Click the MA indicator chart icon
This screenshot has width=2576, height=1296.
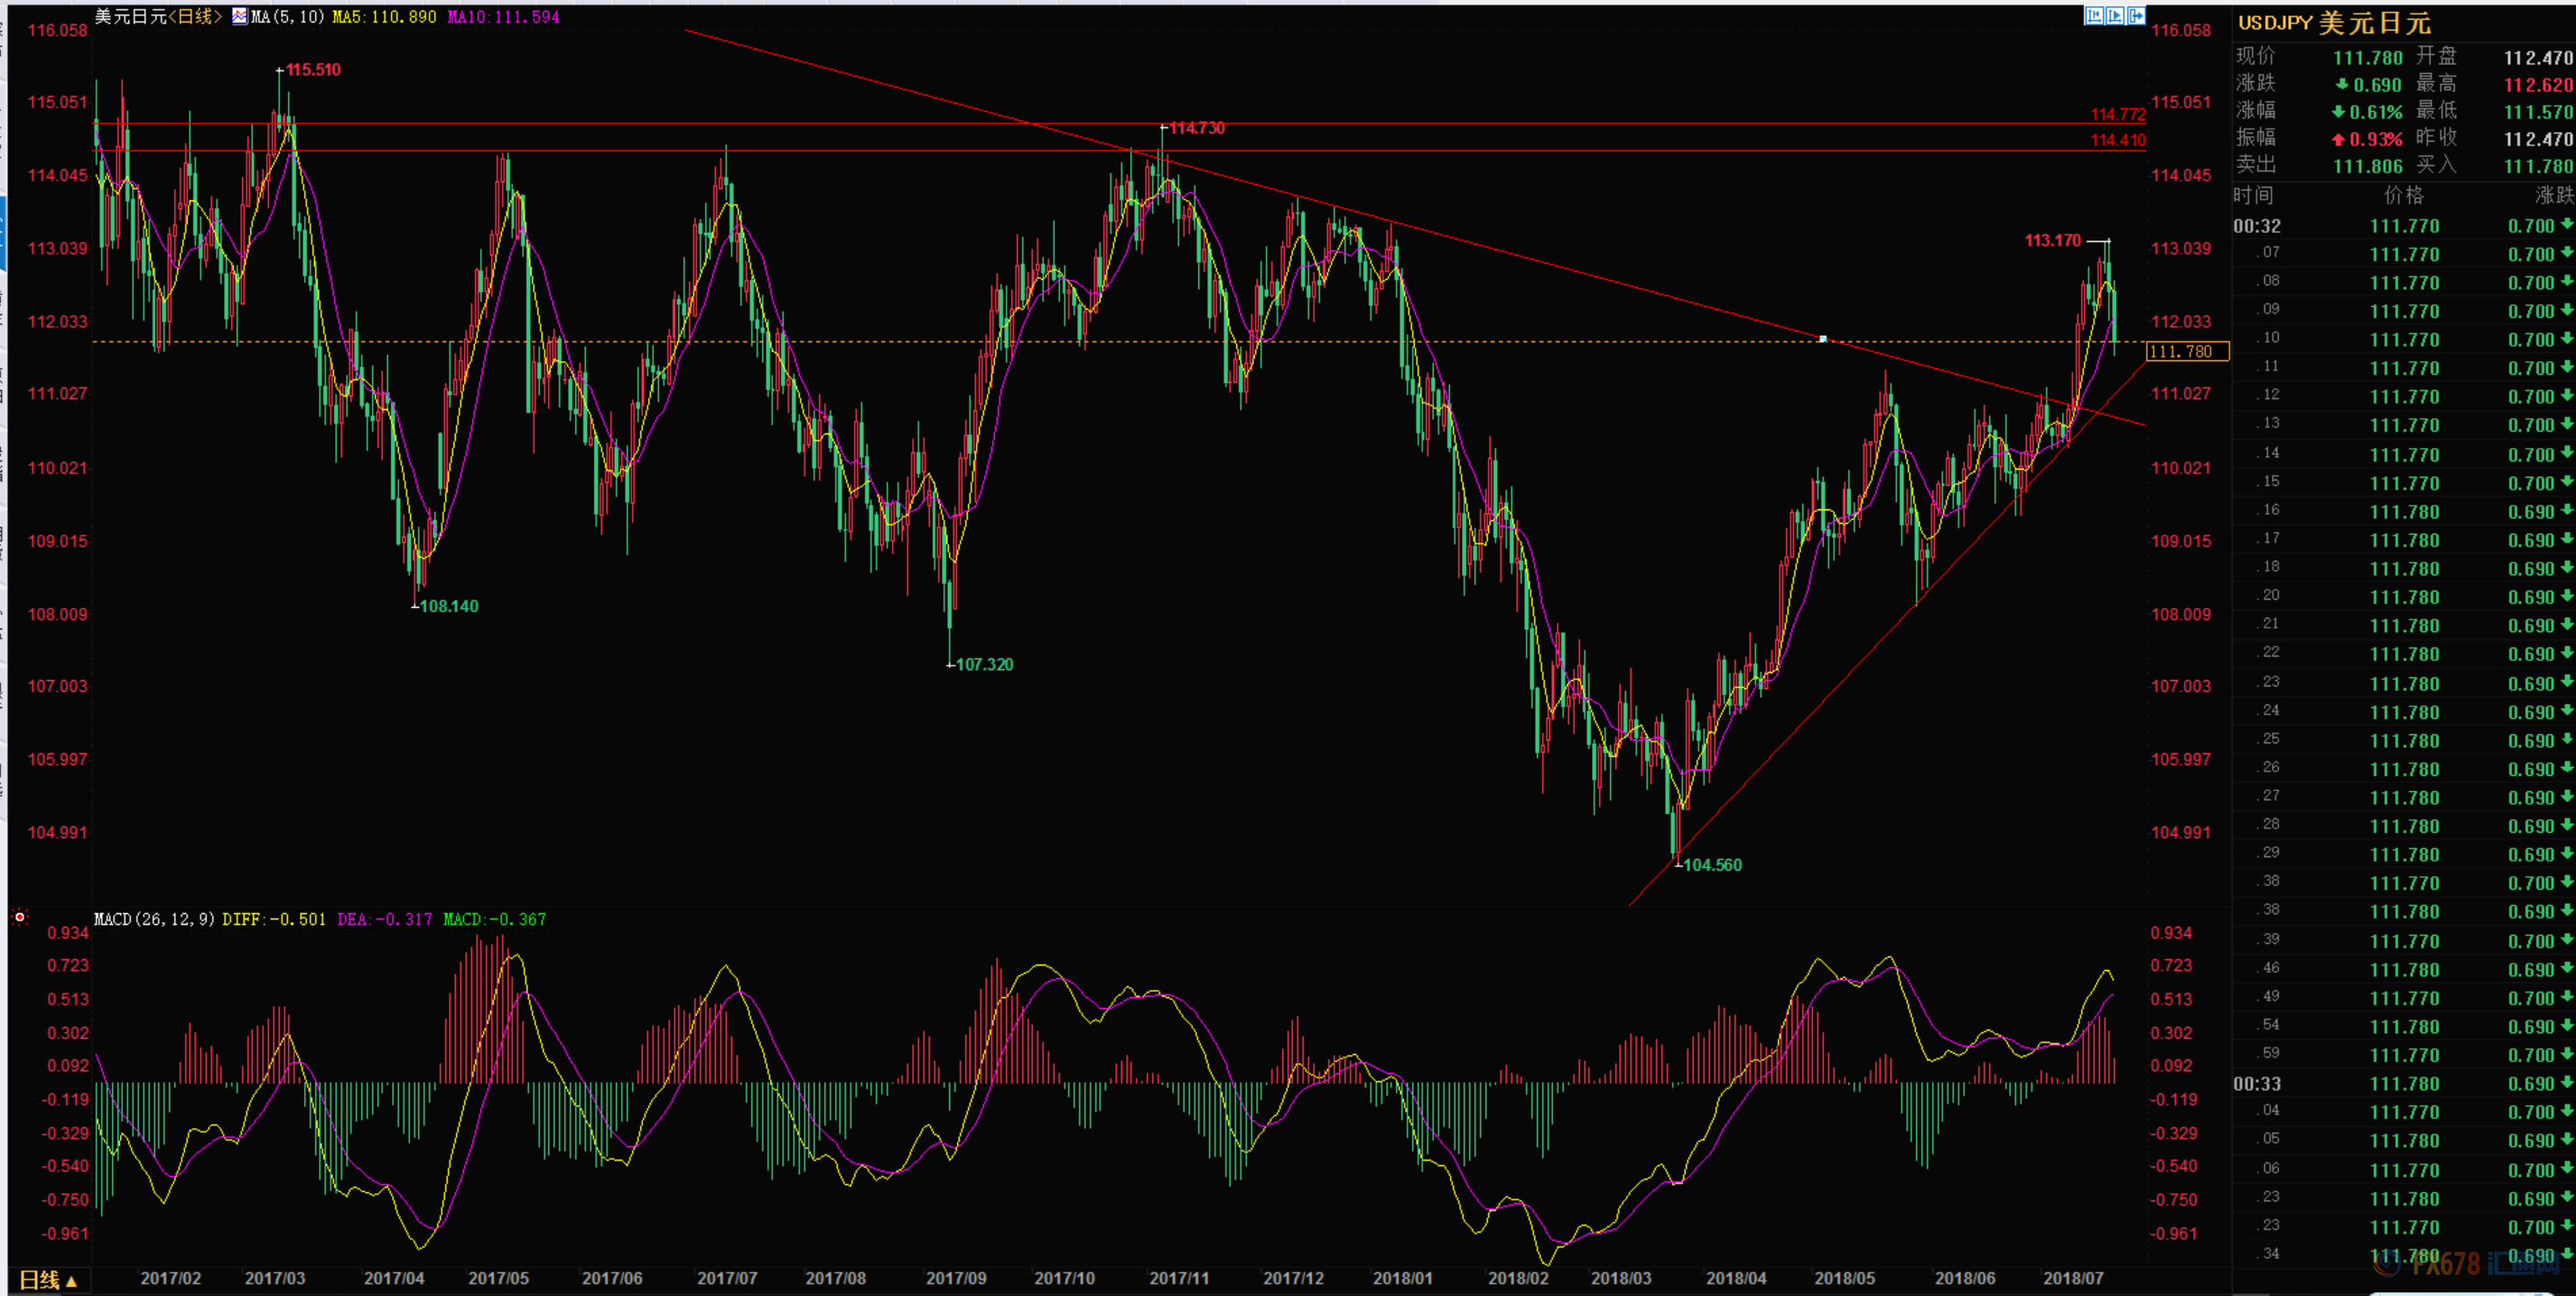(x=240, y=16)
